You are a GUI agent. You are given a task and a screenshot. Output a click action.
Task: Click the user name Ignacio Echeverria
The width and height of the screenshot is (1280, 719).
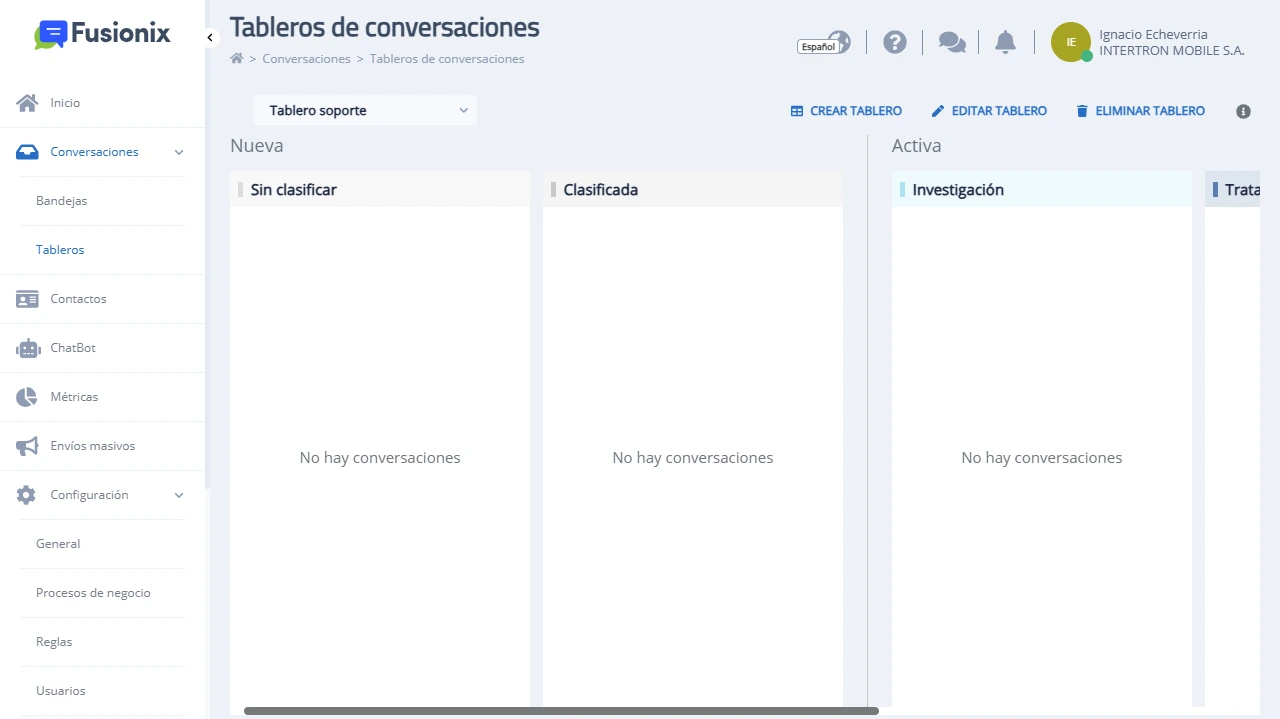click(x=1153, y=35)
